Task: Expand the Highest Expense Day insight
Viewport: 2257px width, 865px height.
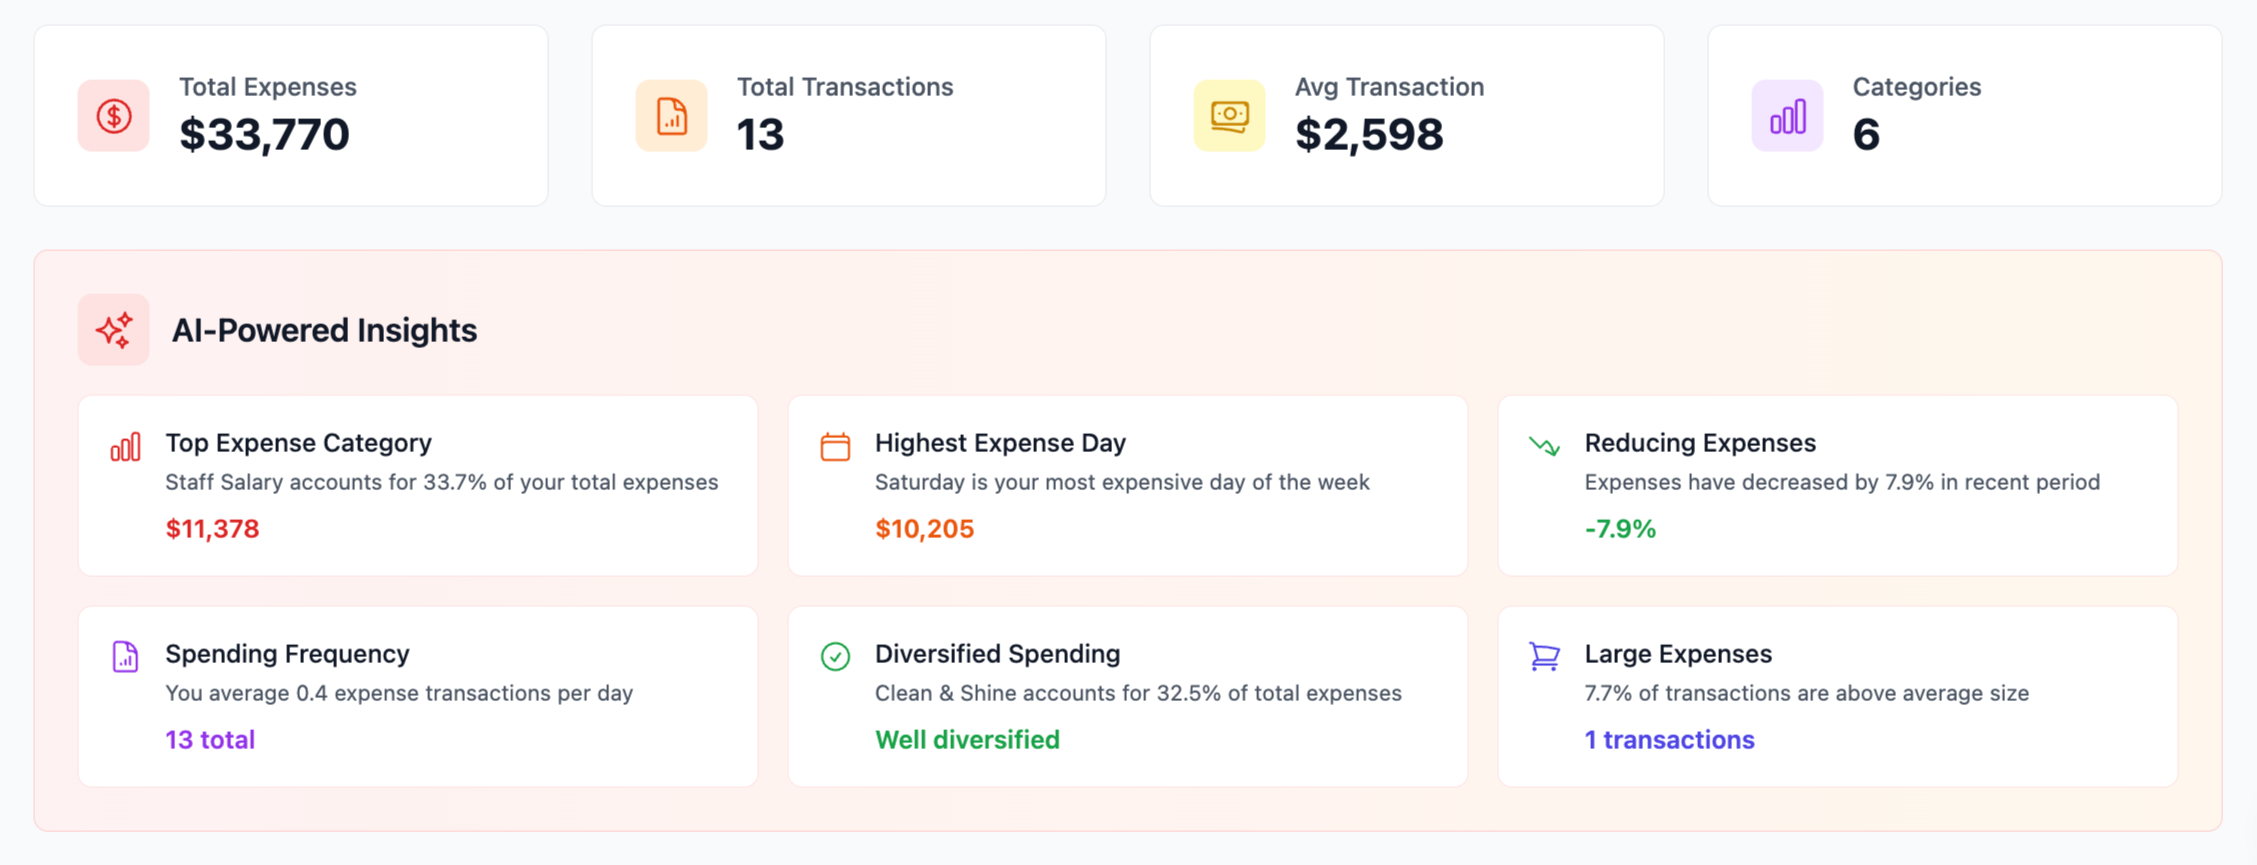Action: click(x=1127, y=485)
